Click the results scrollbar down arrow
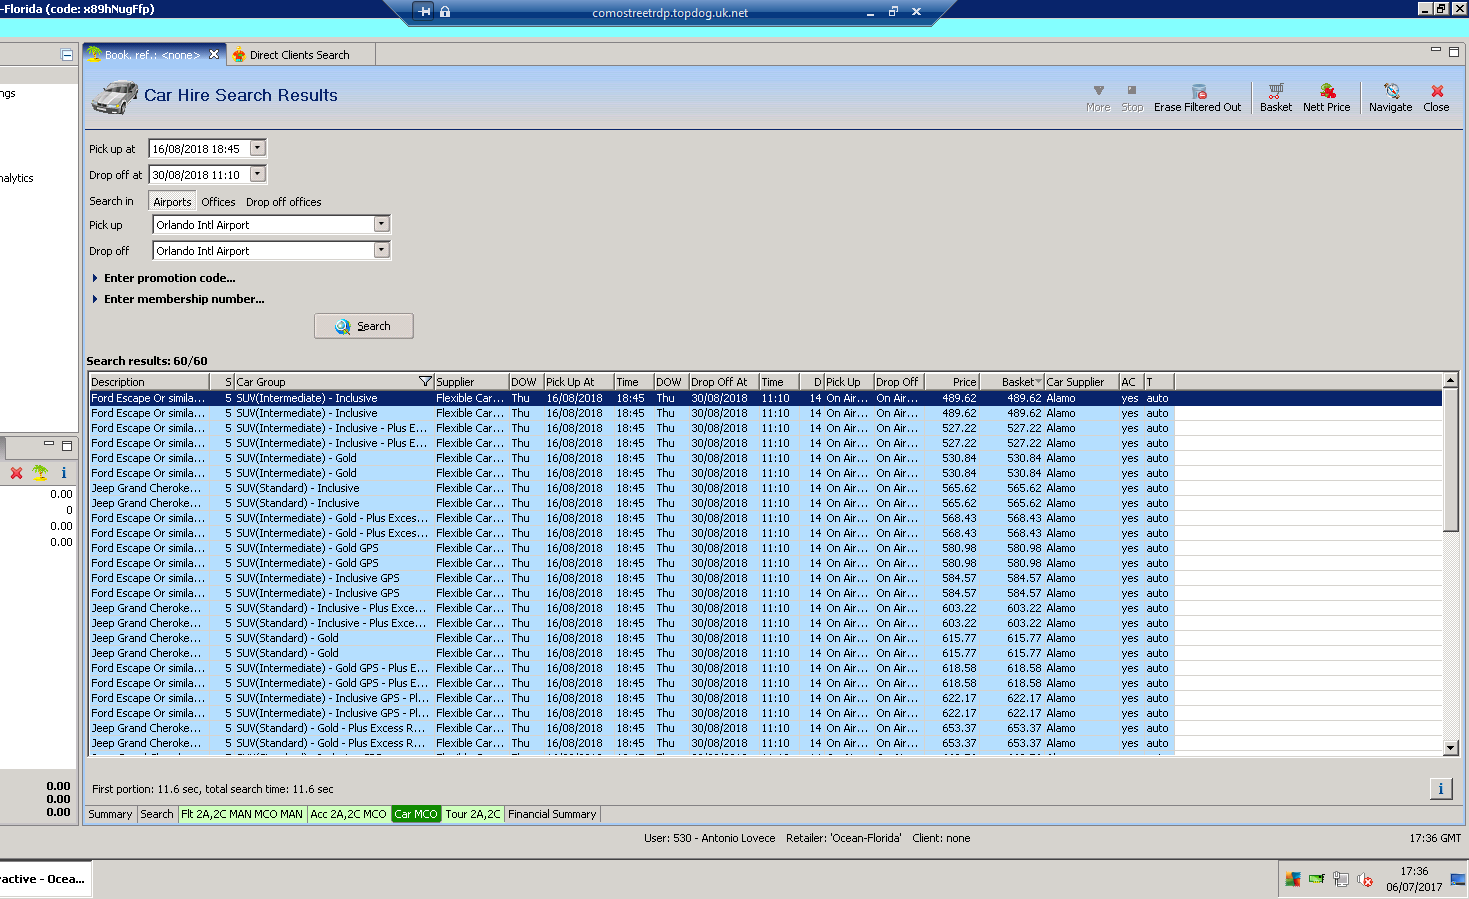 coord(1450,747)
